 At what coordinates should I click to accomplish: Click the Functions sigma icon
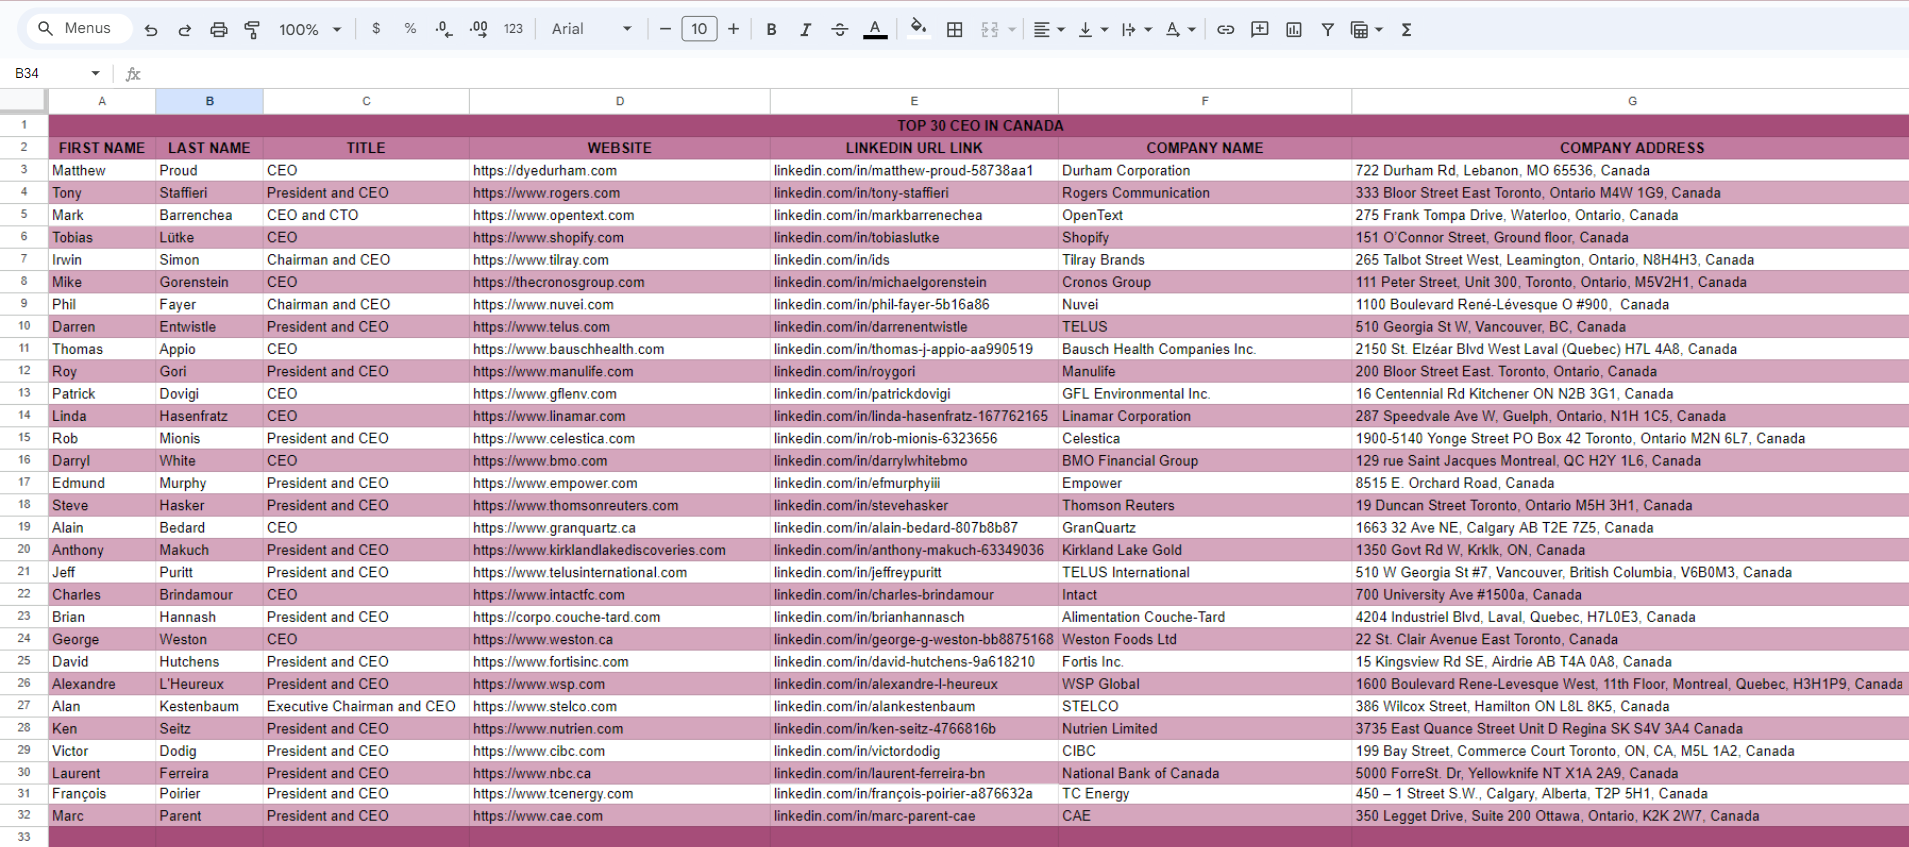pos(1406,30)
